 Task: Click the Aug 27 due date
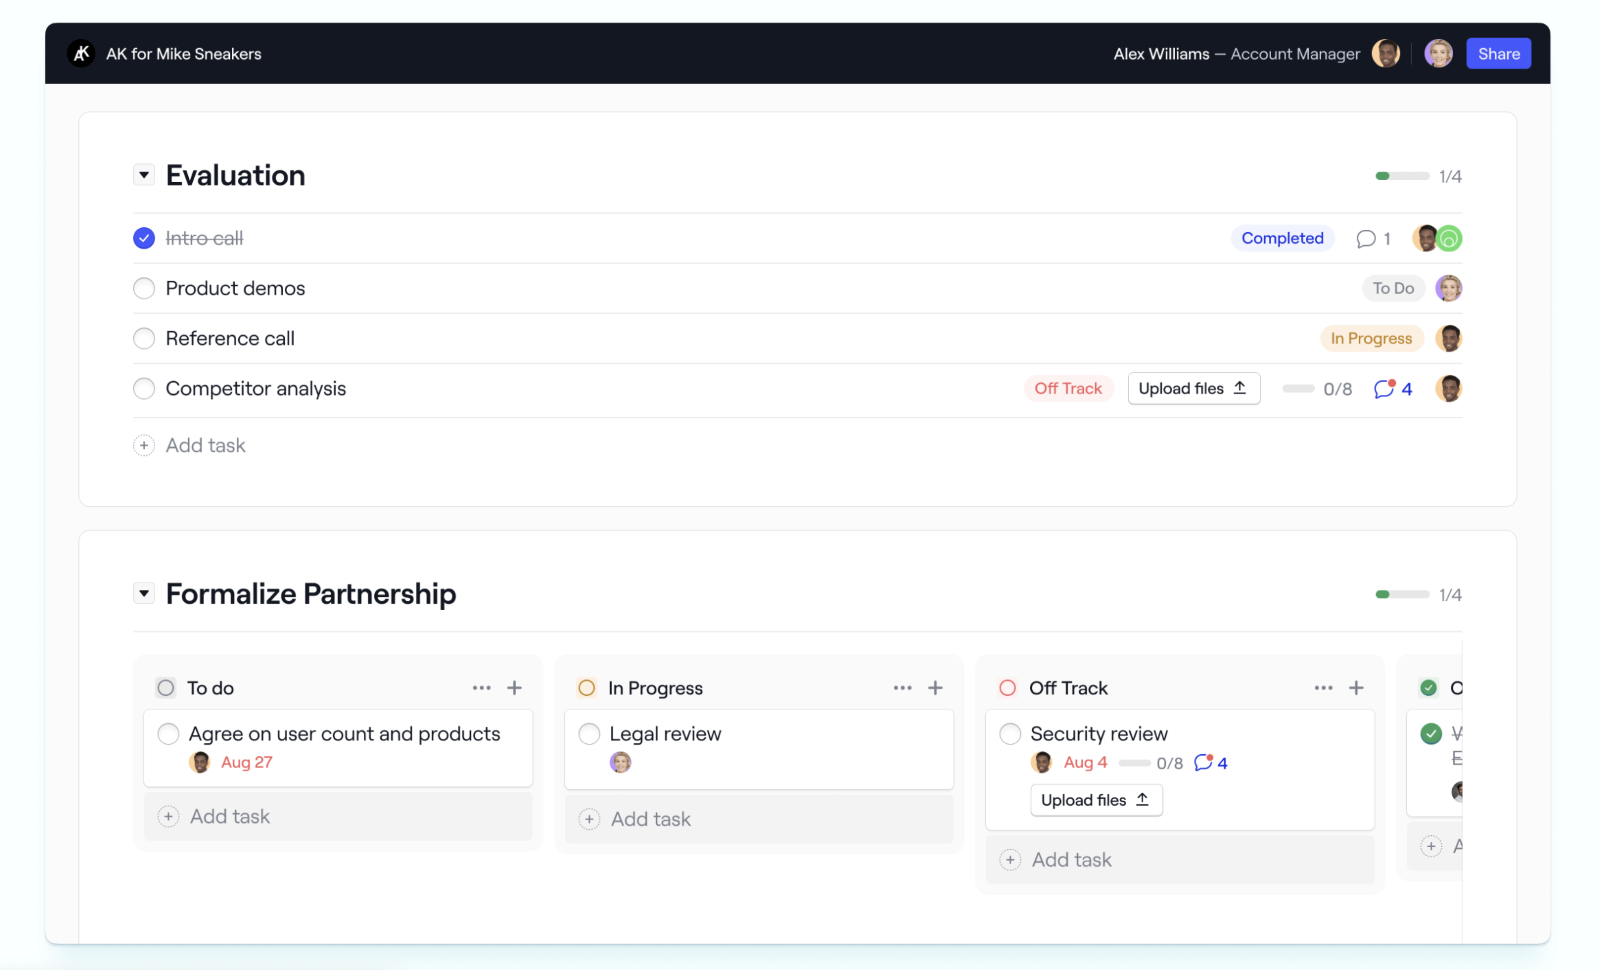(x=247, y=763)
